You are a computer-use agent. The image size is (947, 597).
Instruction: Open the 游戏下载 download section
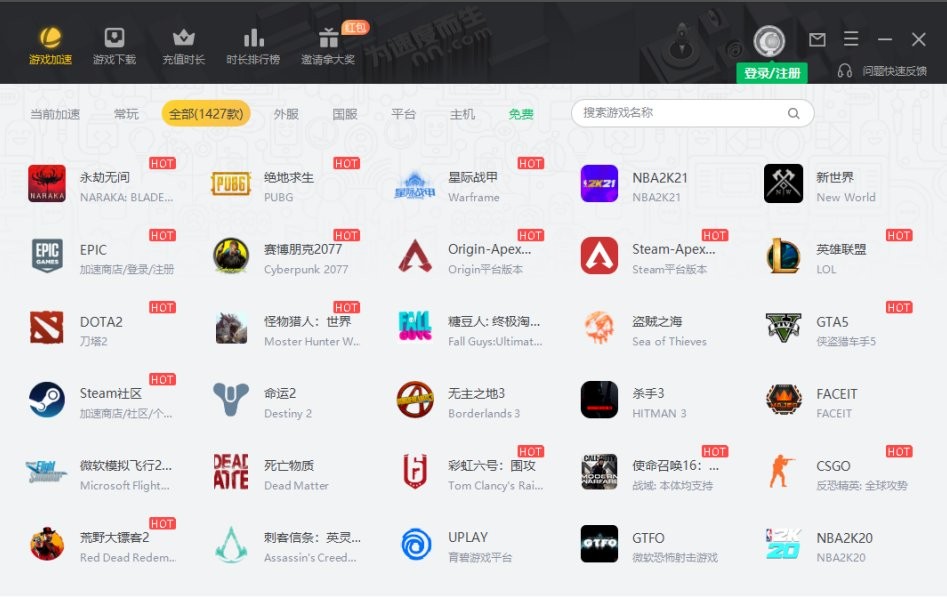coord(114,47)
